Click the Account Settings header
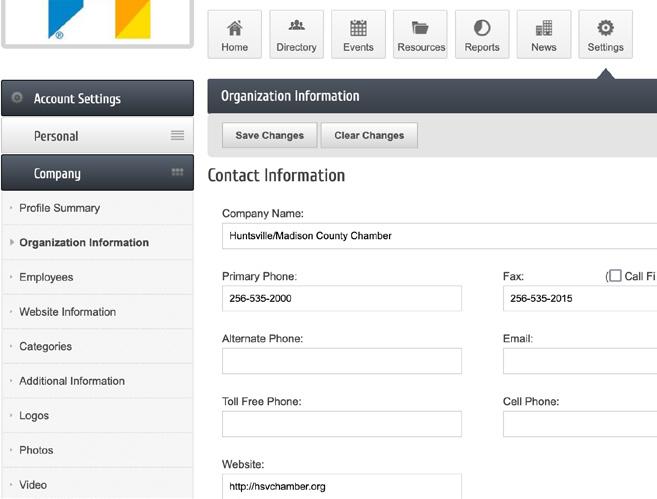The width and height of the screenshot is (657, 499). (x=97, y=98)
